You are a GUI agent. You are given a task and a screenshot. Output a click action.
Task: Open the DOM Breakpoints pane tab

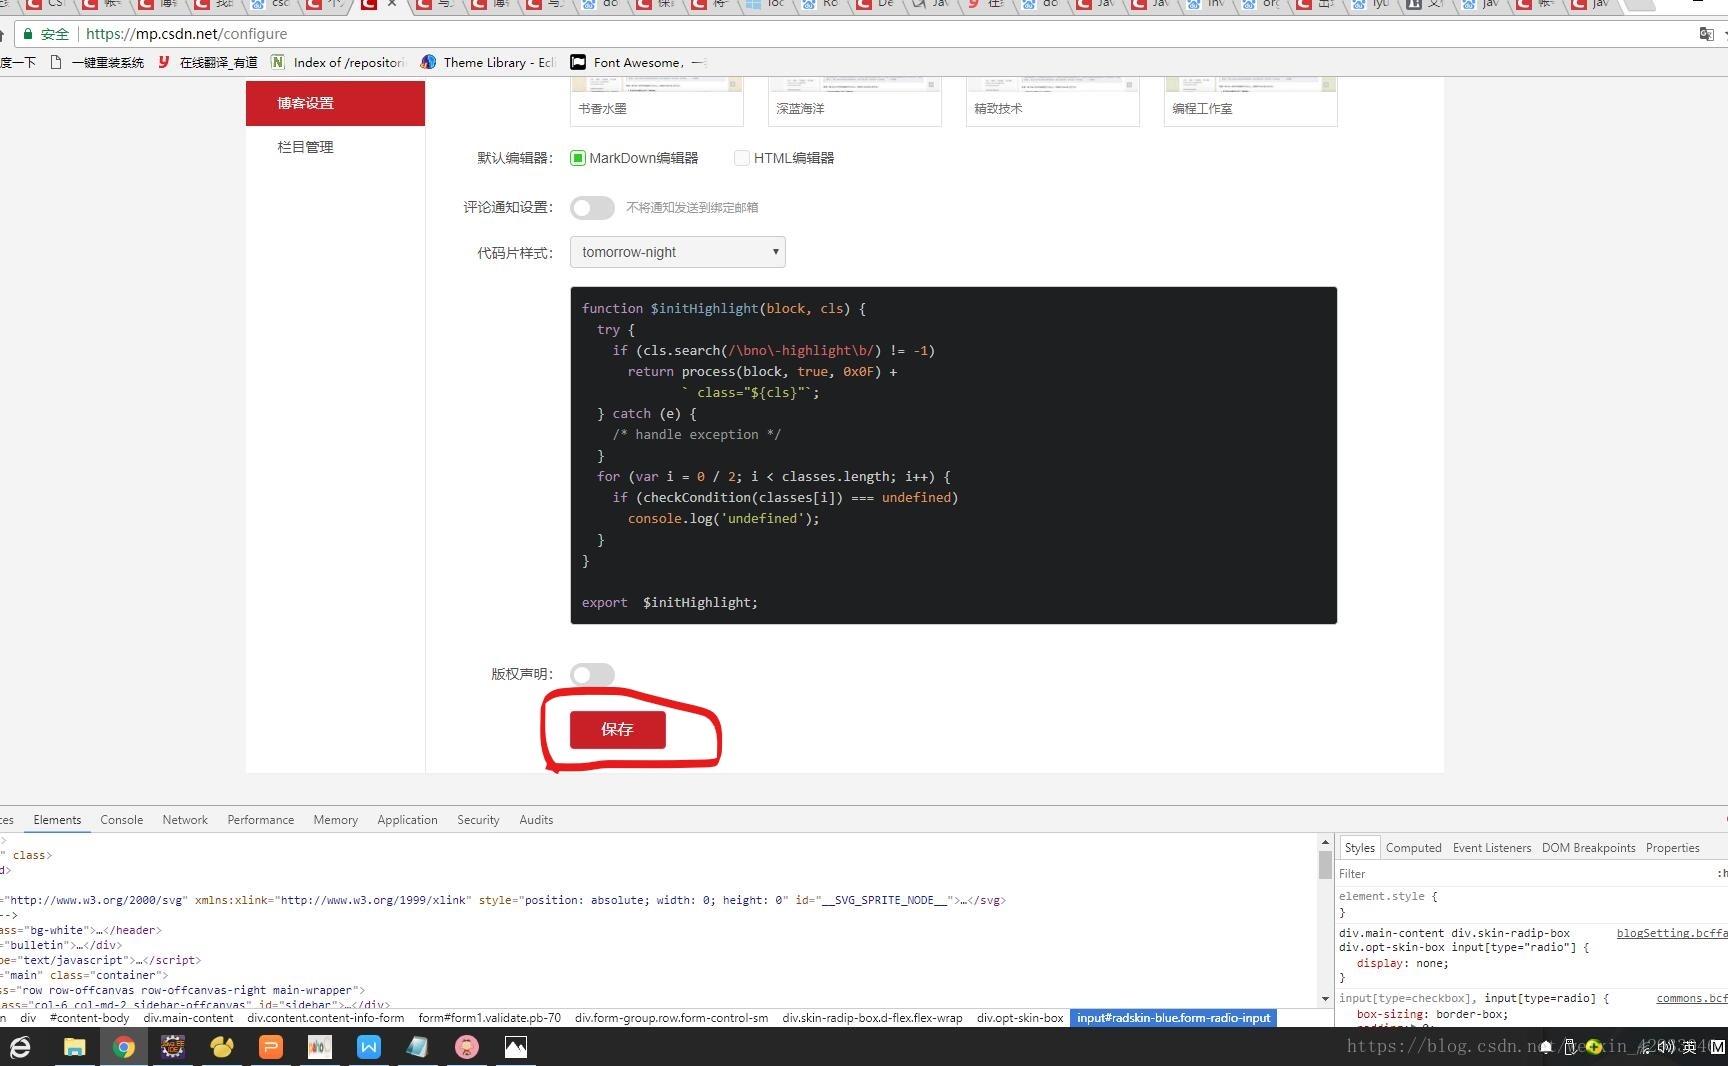tap(1588, 848)
